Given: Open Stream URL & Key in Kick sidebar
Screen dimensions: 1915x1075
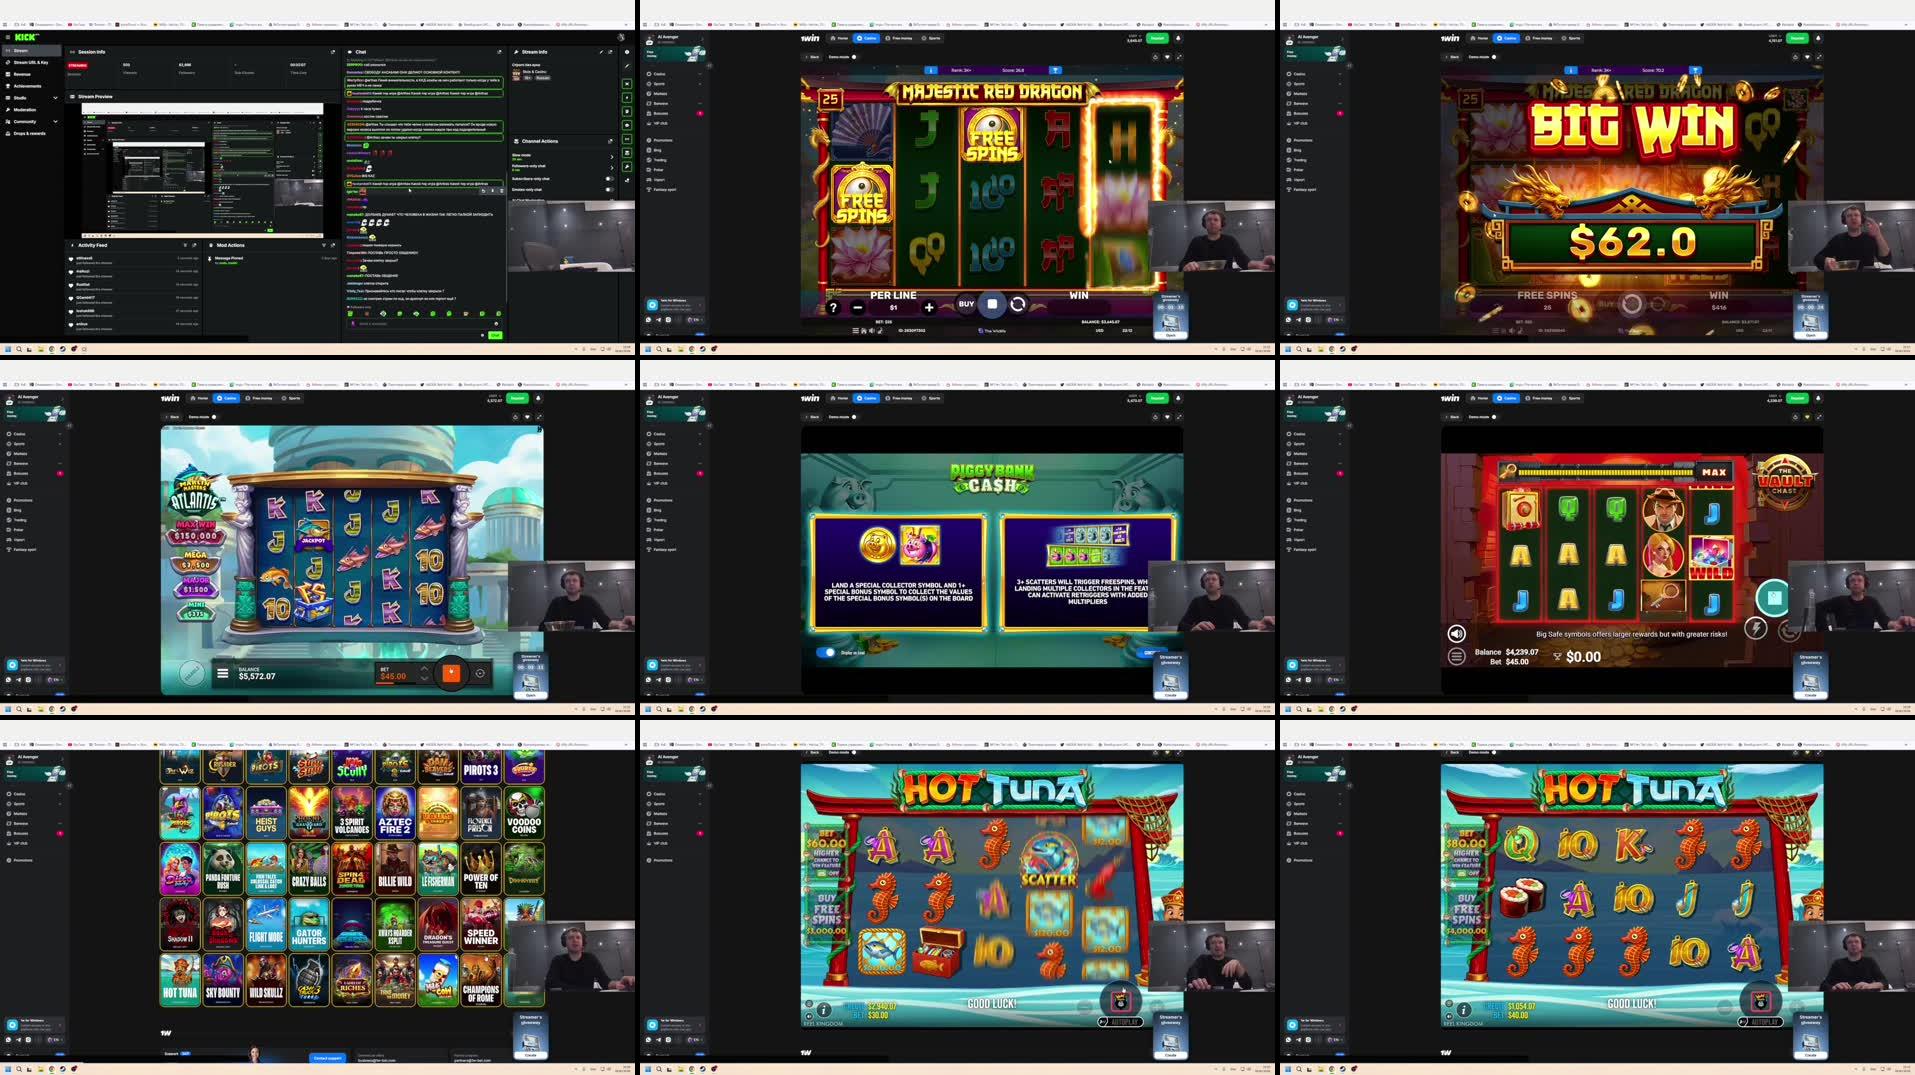Looking at the screenshot, I should (x=30, y=62).
